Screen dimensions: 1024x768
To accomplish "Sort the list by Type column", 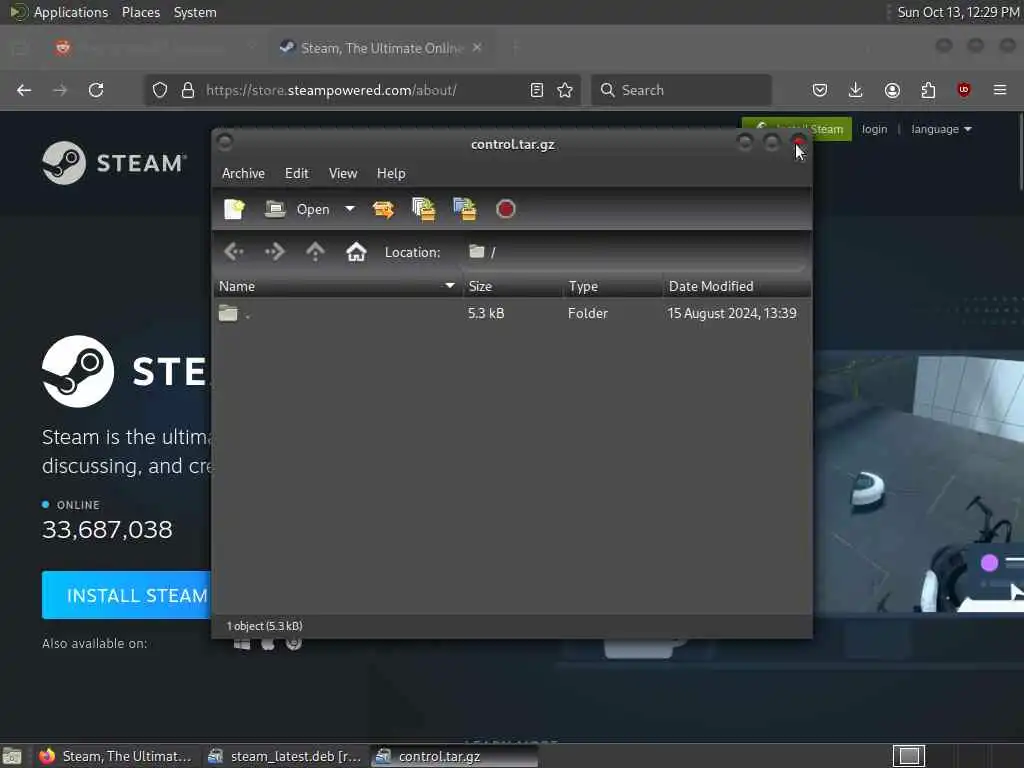I will (613, 286).
